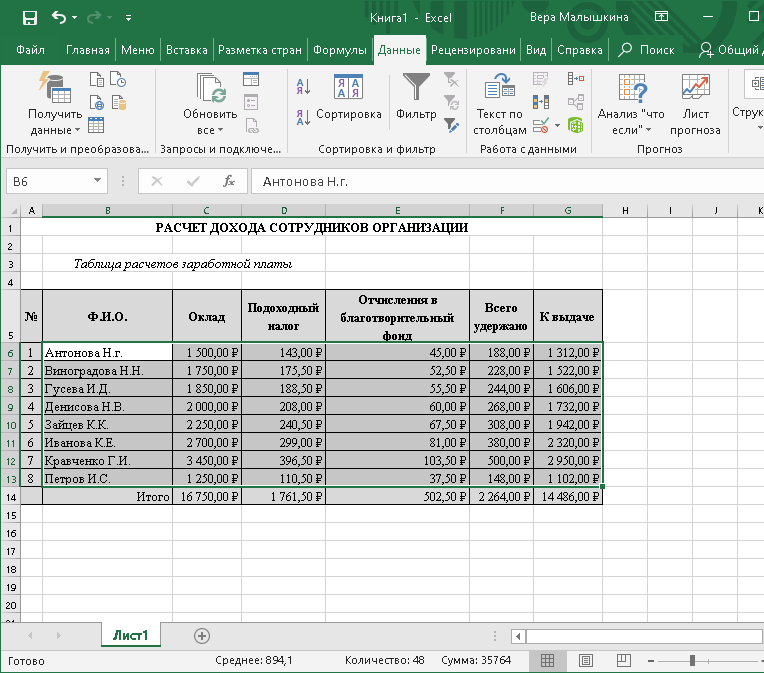Expand the Name Box dropdown
The image size is (764, 673).
(98, 181)
